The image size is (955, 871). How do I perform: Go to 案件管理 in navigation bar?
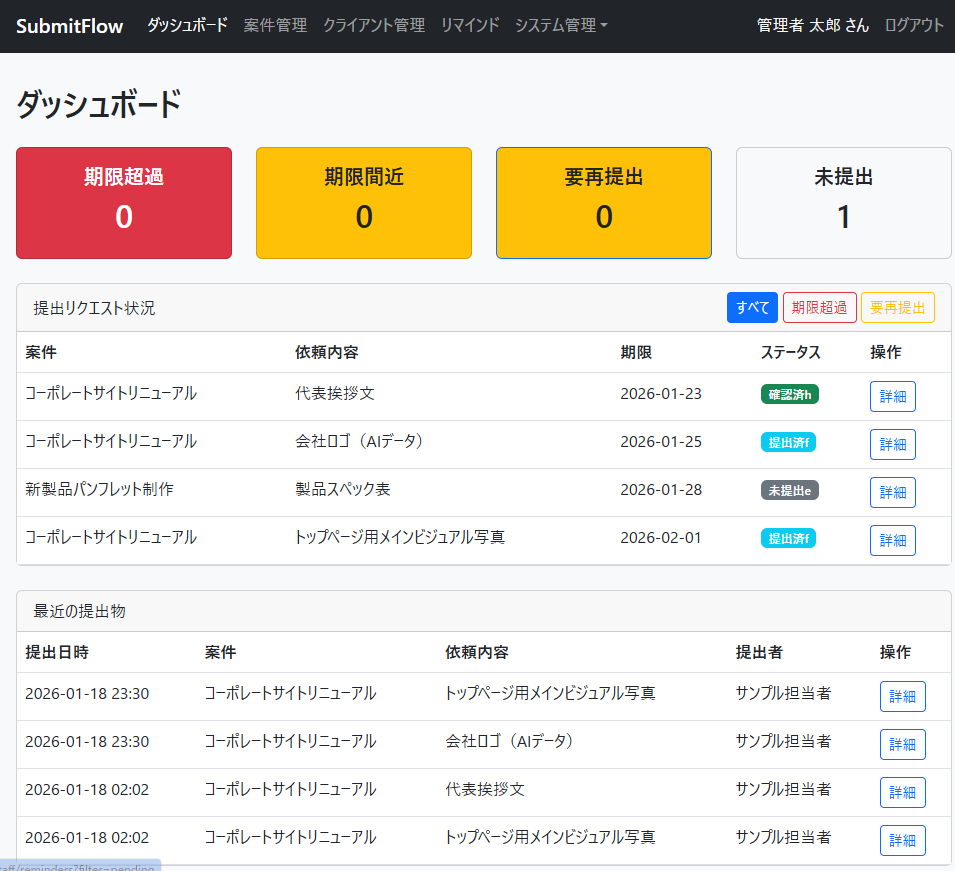(275, 25)
